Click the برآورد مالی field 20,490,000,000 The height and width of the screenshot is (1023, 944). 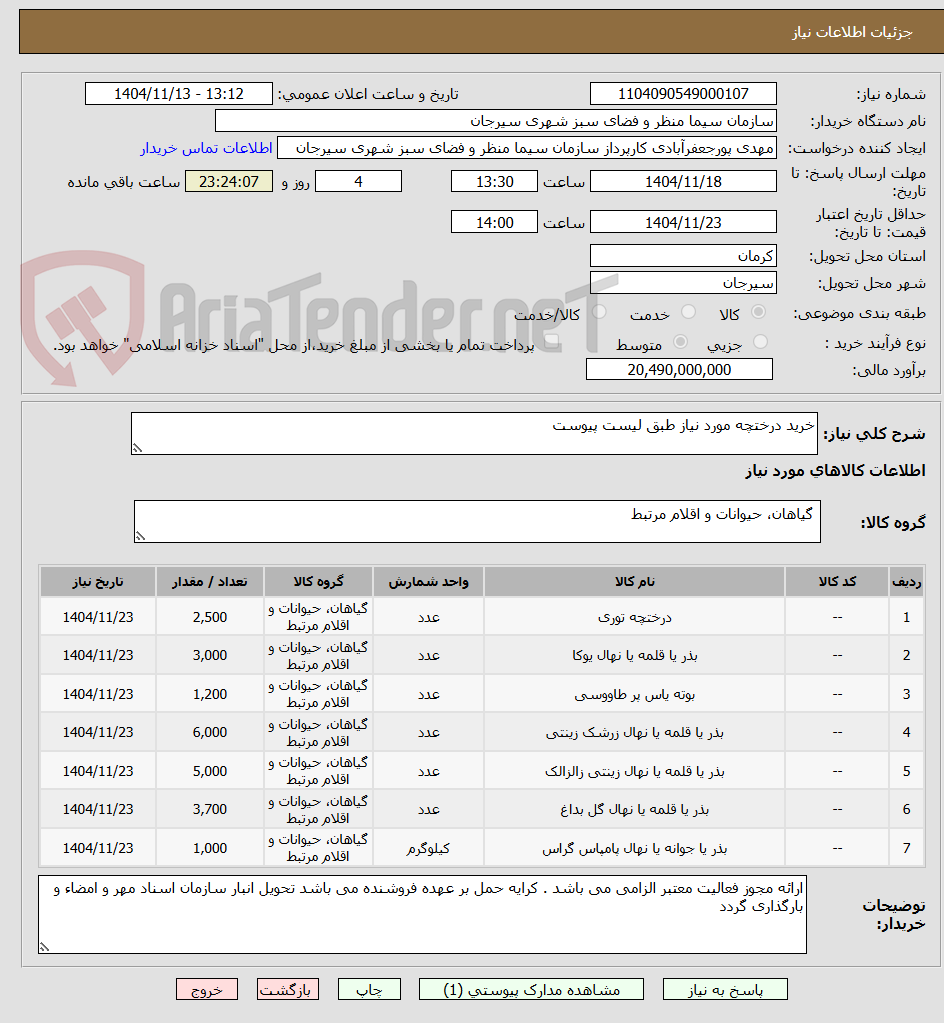click(679, 369)
